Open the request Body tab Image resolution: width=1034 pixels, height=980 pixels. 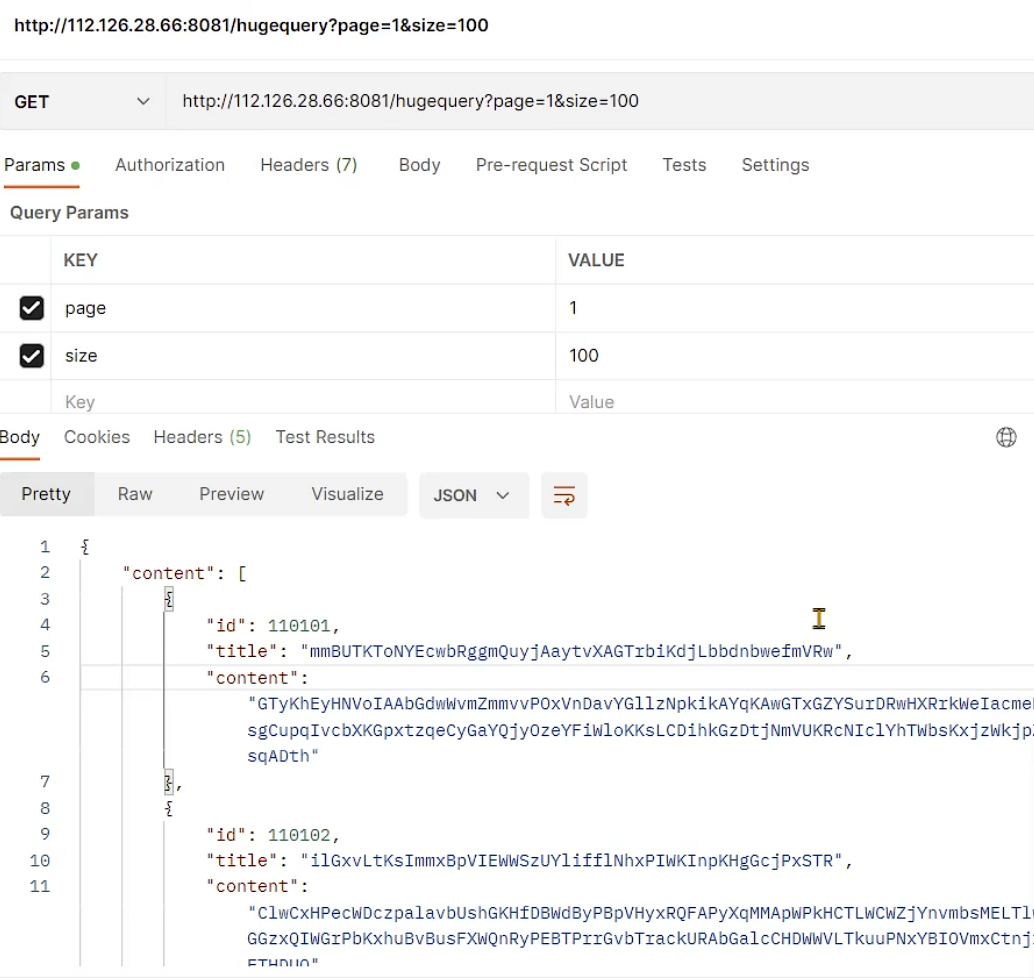(x=419, y=165)
